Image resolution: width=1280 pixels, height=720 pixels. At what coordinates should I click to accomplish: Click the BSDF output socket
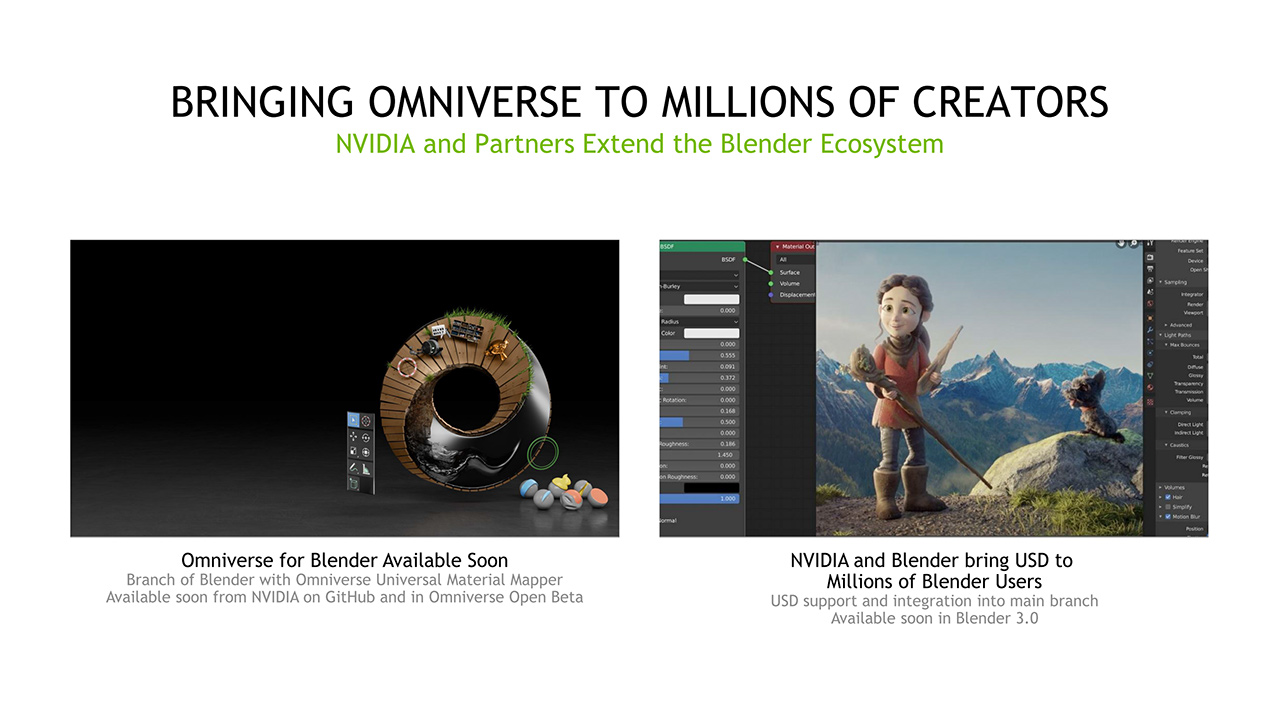[745, 260]
